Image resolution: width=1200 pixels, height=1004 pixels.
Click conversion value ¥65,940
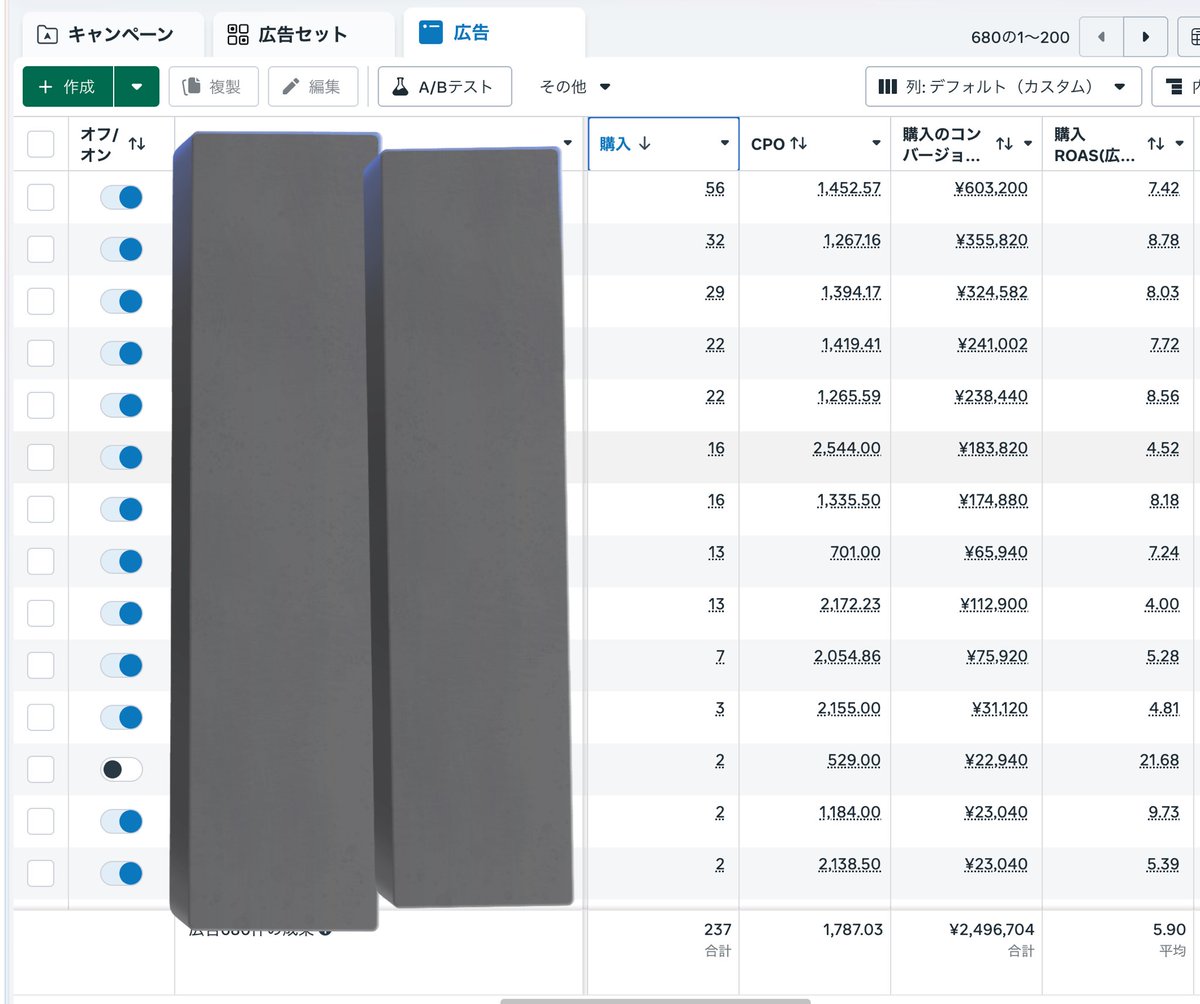[996, 552]
